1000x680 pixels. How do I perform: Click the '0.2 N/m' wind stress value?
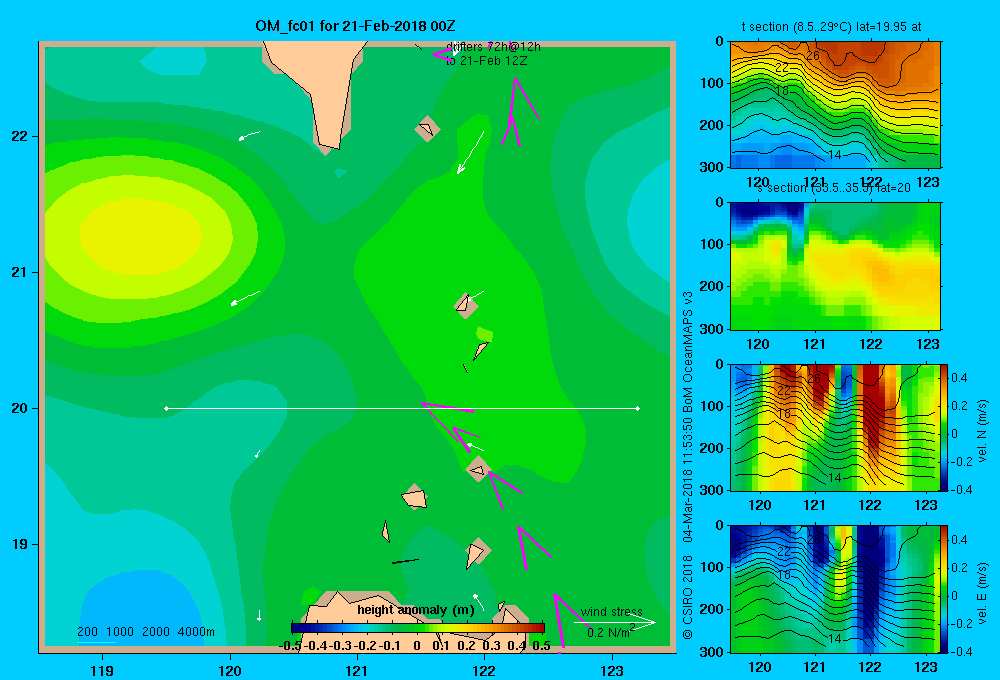pos(608,633)
